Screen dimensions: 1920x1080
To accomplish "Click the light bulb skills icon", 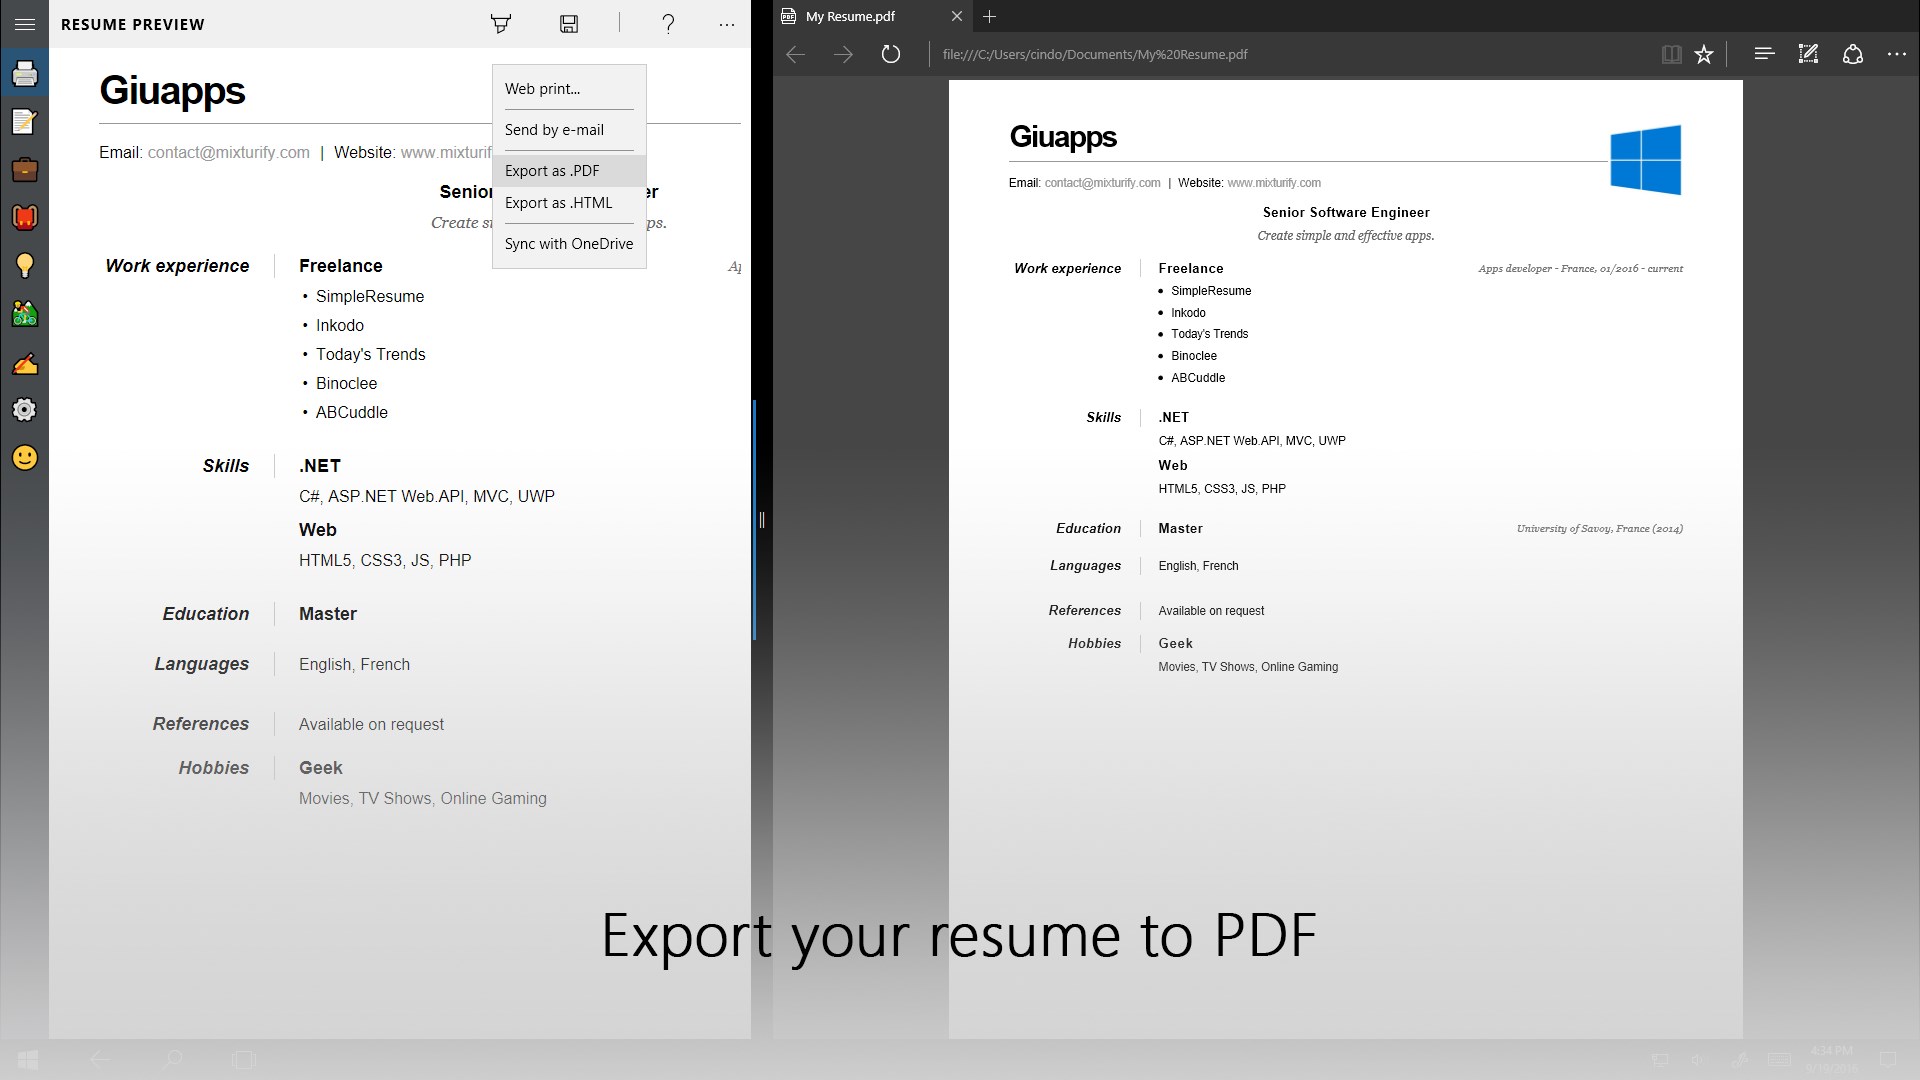I will tap(24, 265).
